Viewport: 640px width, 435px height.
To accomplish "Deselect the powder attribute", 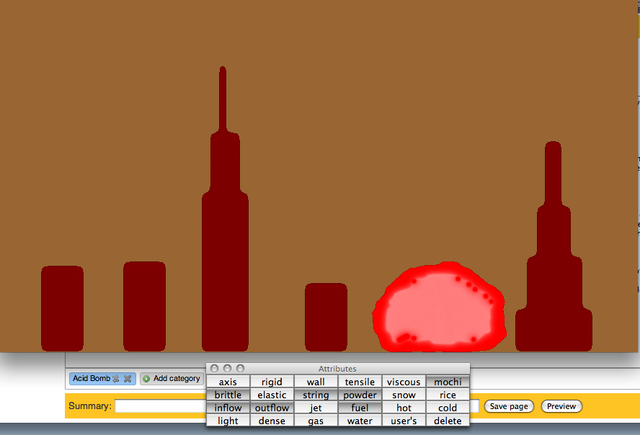I will click(360, 395).
